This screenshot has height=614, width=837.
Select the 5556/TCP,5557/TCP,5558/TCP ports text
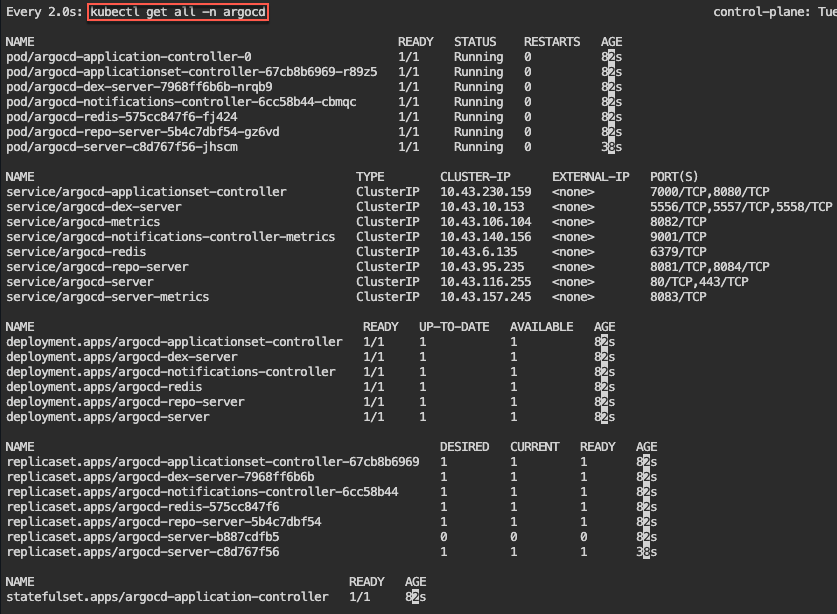(740, 207)
